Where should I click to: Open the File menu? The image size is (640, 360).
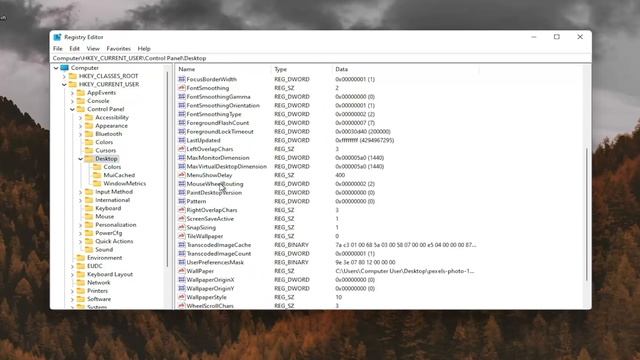click(x=58, y=49)
